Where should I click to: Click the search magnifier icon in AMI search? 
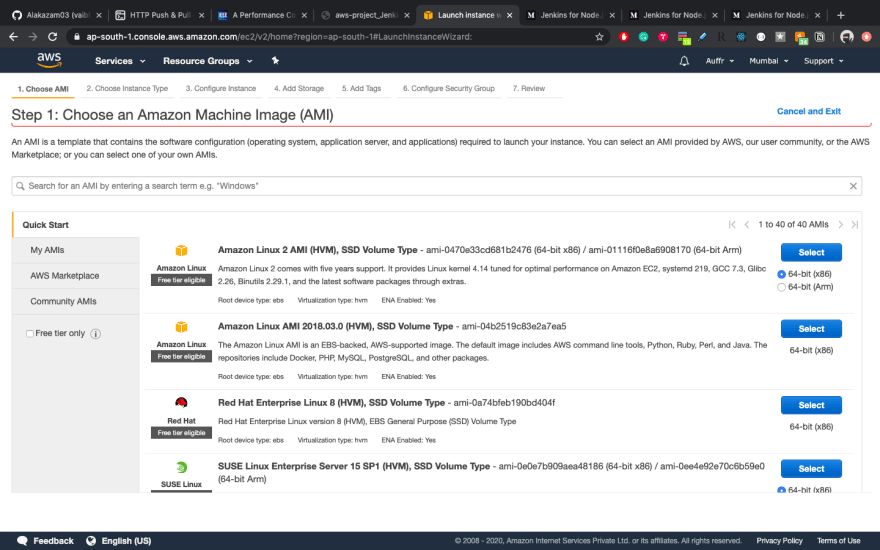(20, 186)
